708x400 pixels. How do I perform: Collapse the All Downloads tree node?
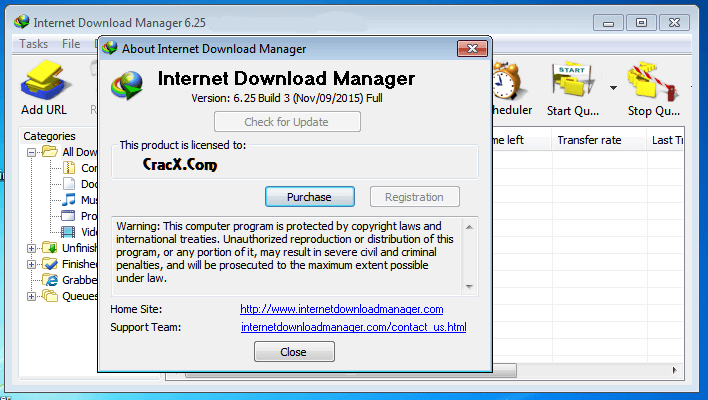[31, 152]
